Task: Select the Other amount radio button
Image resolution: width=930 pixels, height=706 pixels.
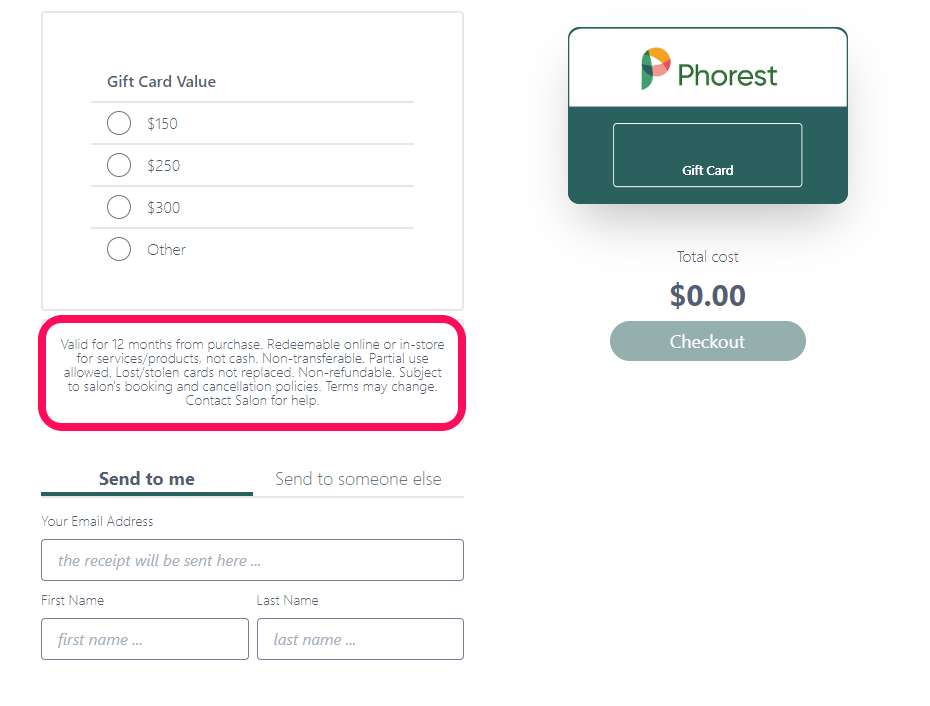Action: coord(119,249)
